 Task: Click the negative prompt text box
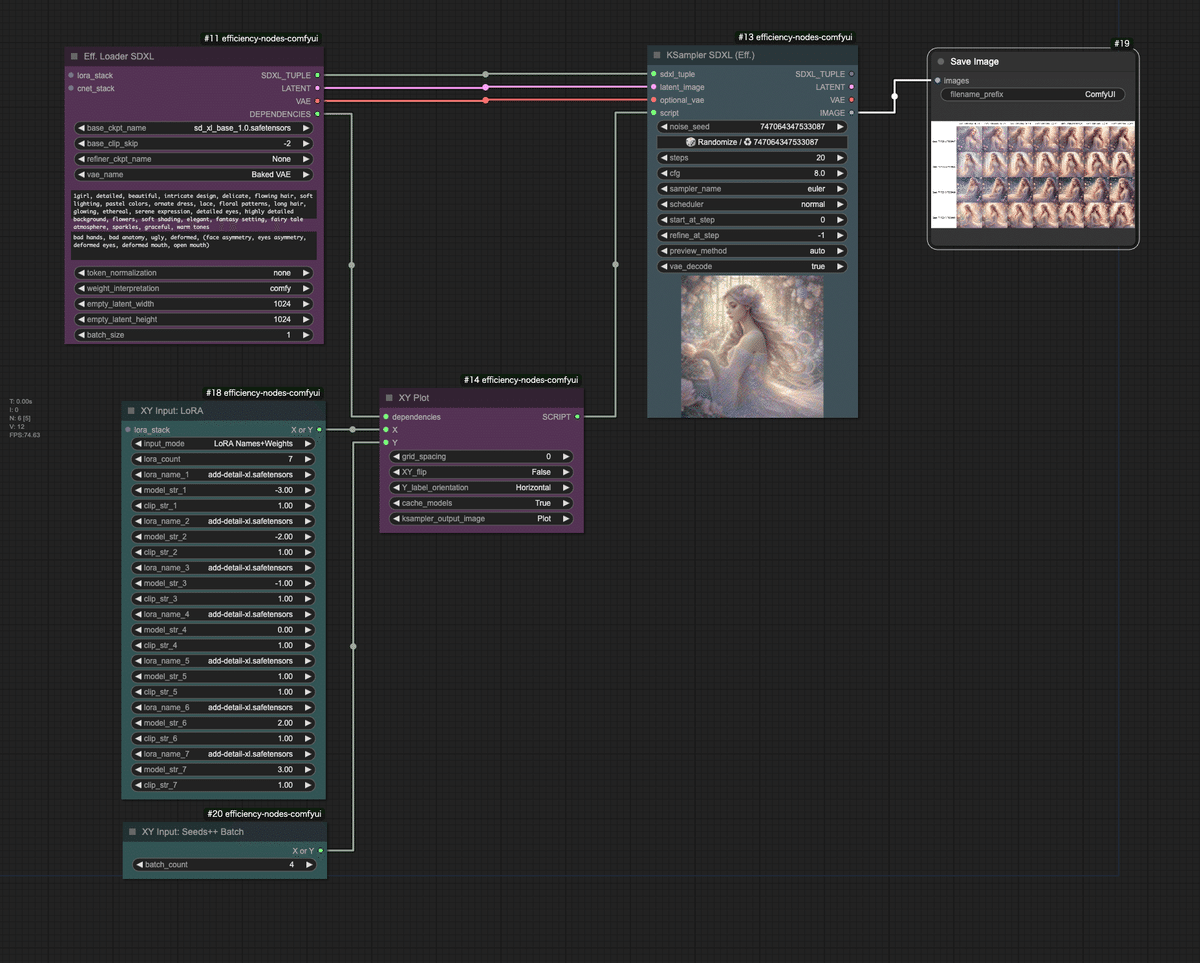(x=194, y=246)
